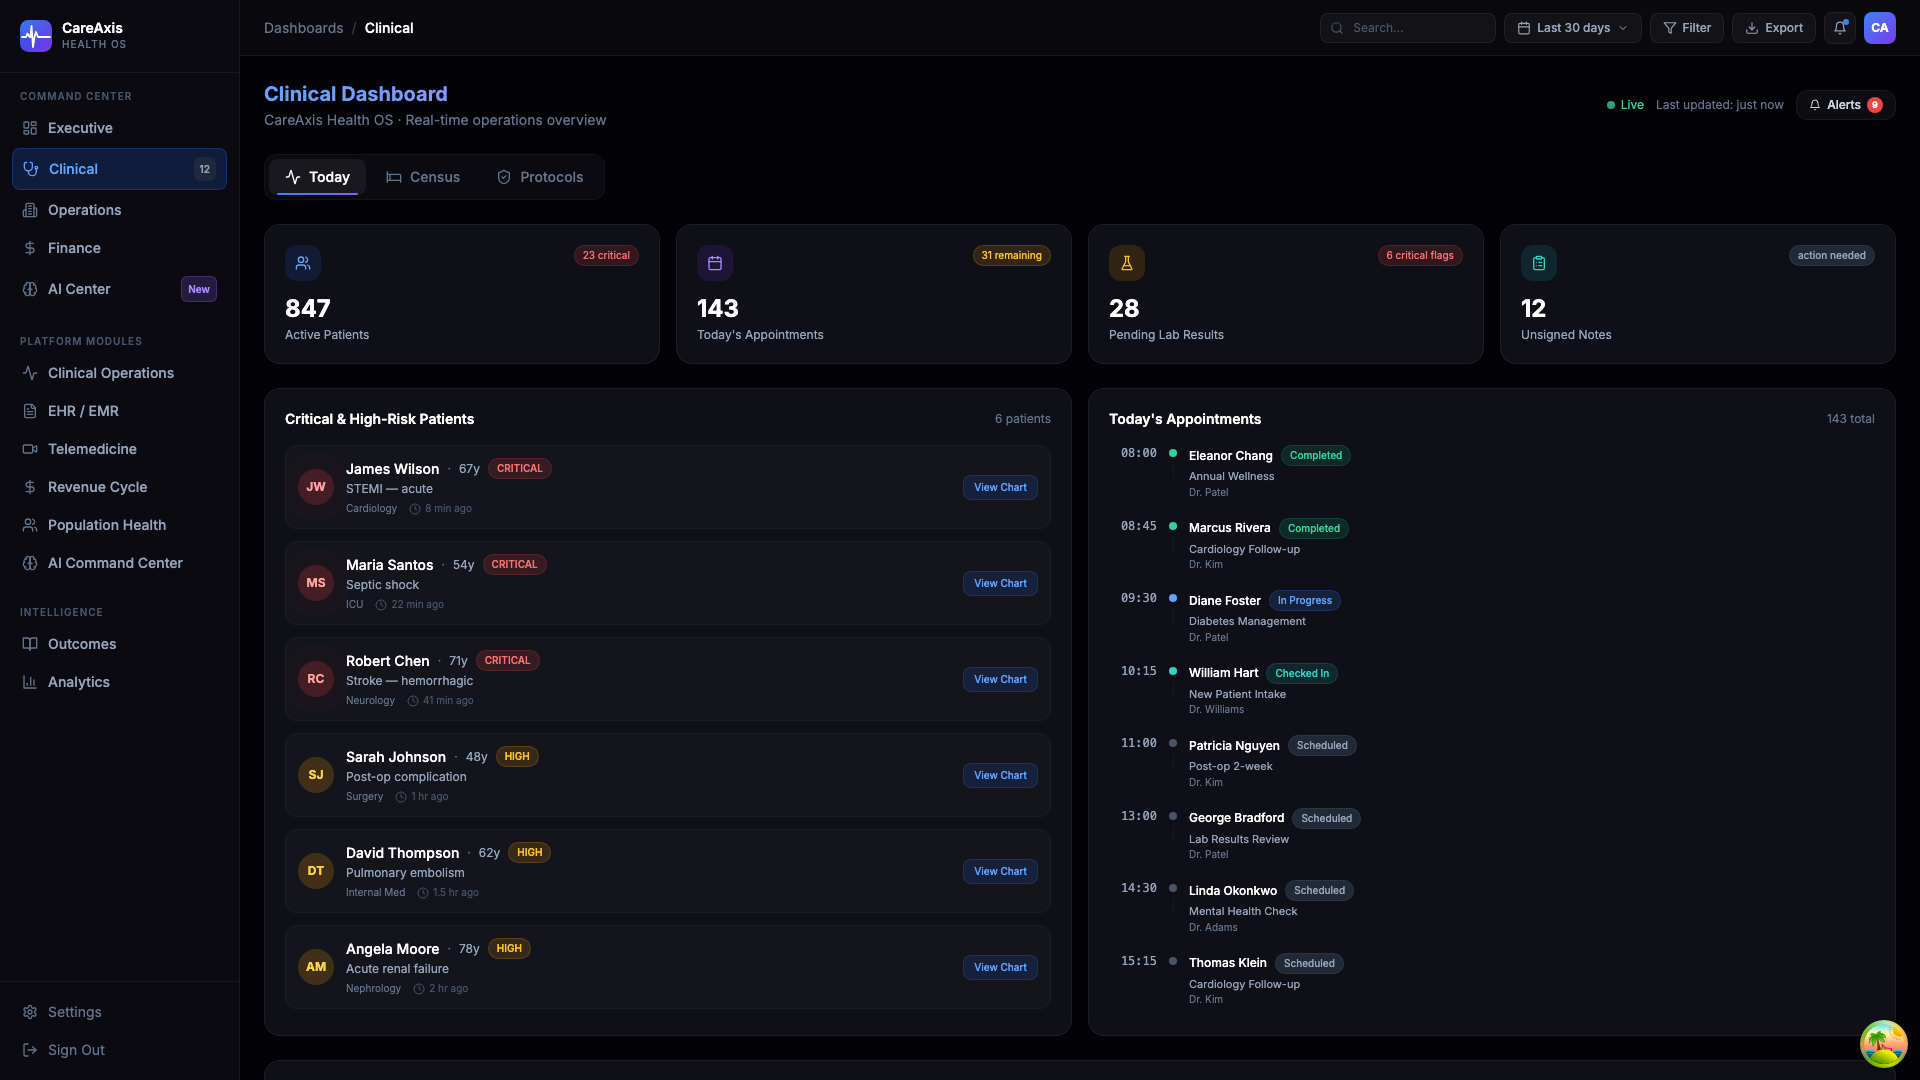The width and height of the screenshot is (1920, 1080).
Task: Click the Population Health people icon
Action: click(30, 525)
